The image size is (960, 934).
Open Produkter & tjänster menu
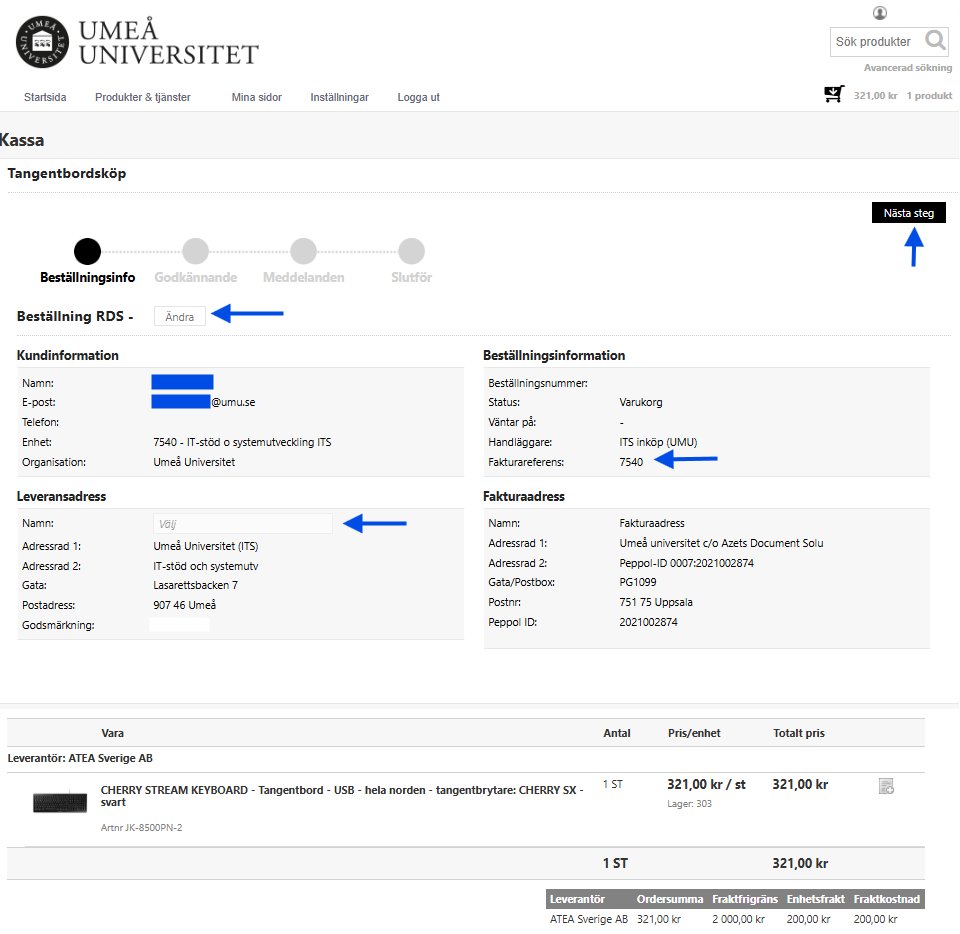[142, 97]
